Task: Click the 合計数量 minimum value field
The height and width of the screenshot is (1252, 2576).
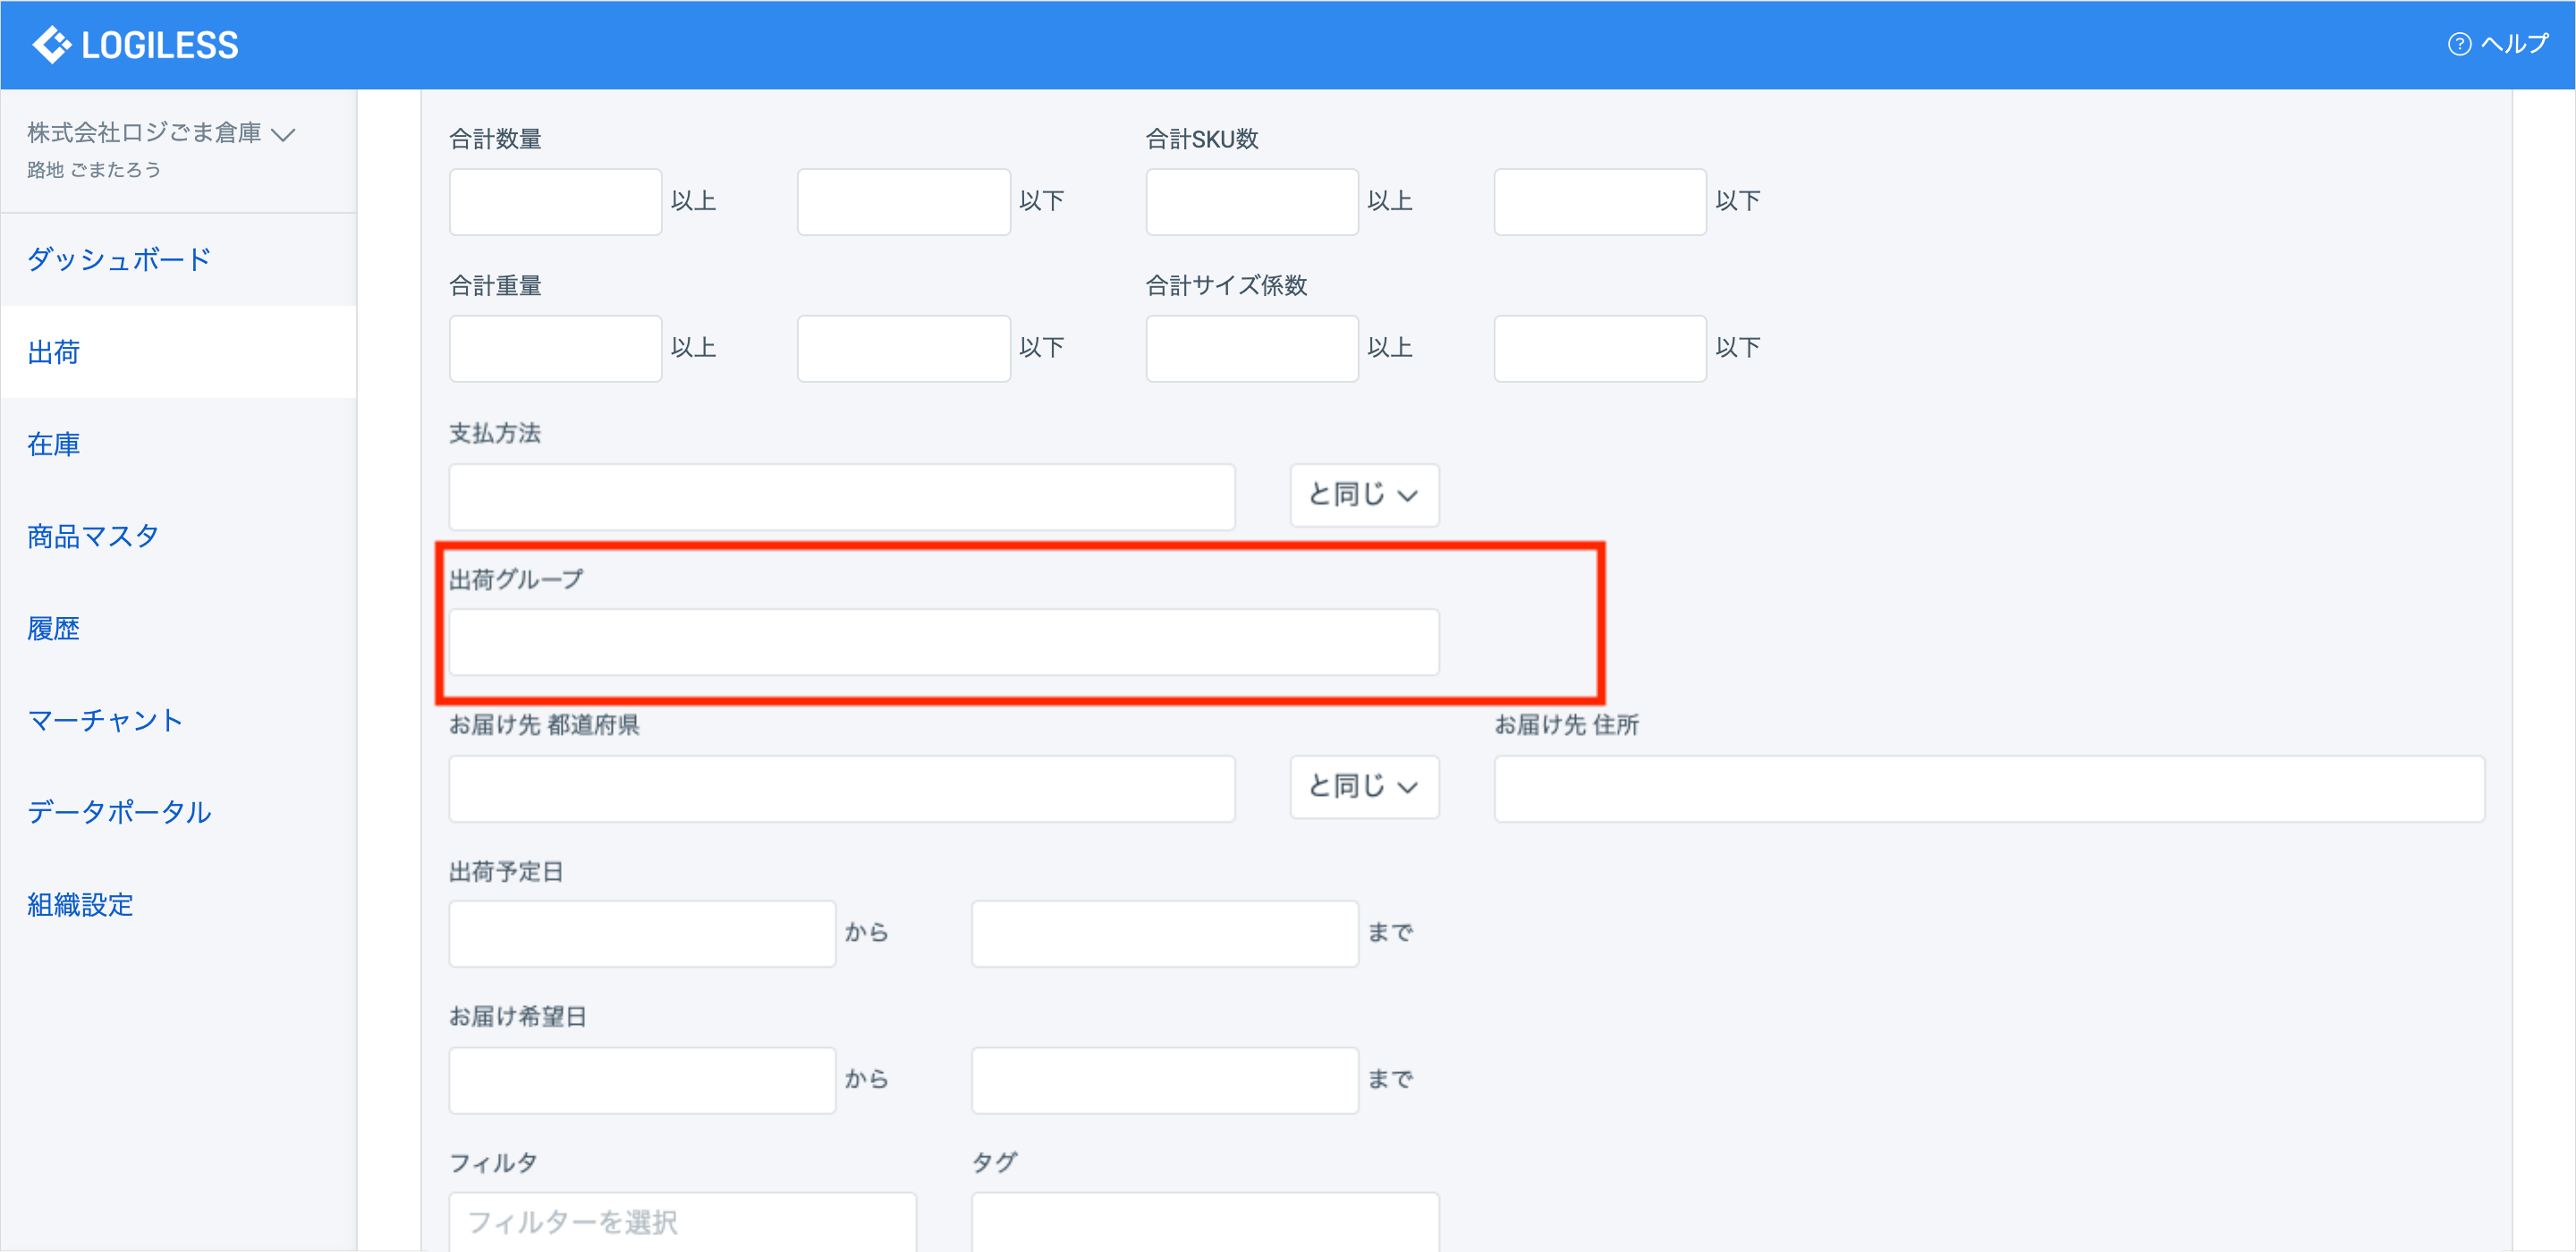Action: point(555,202)
